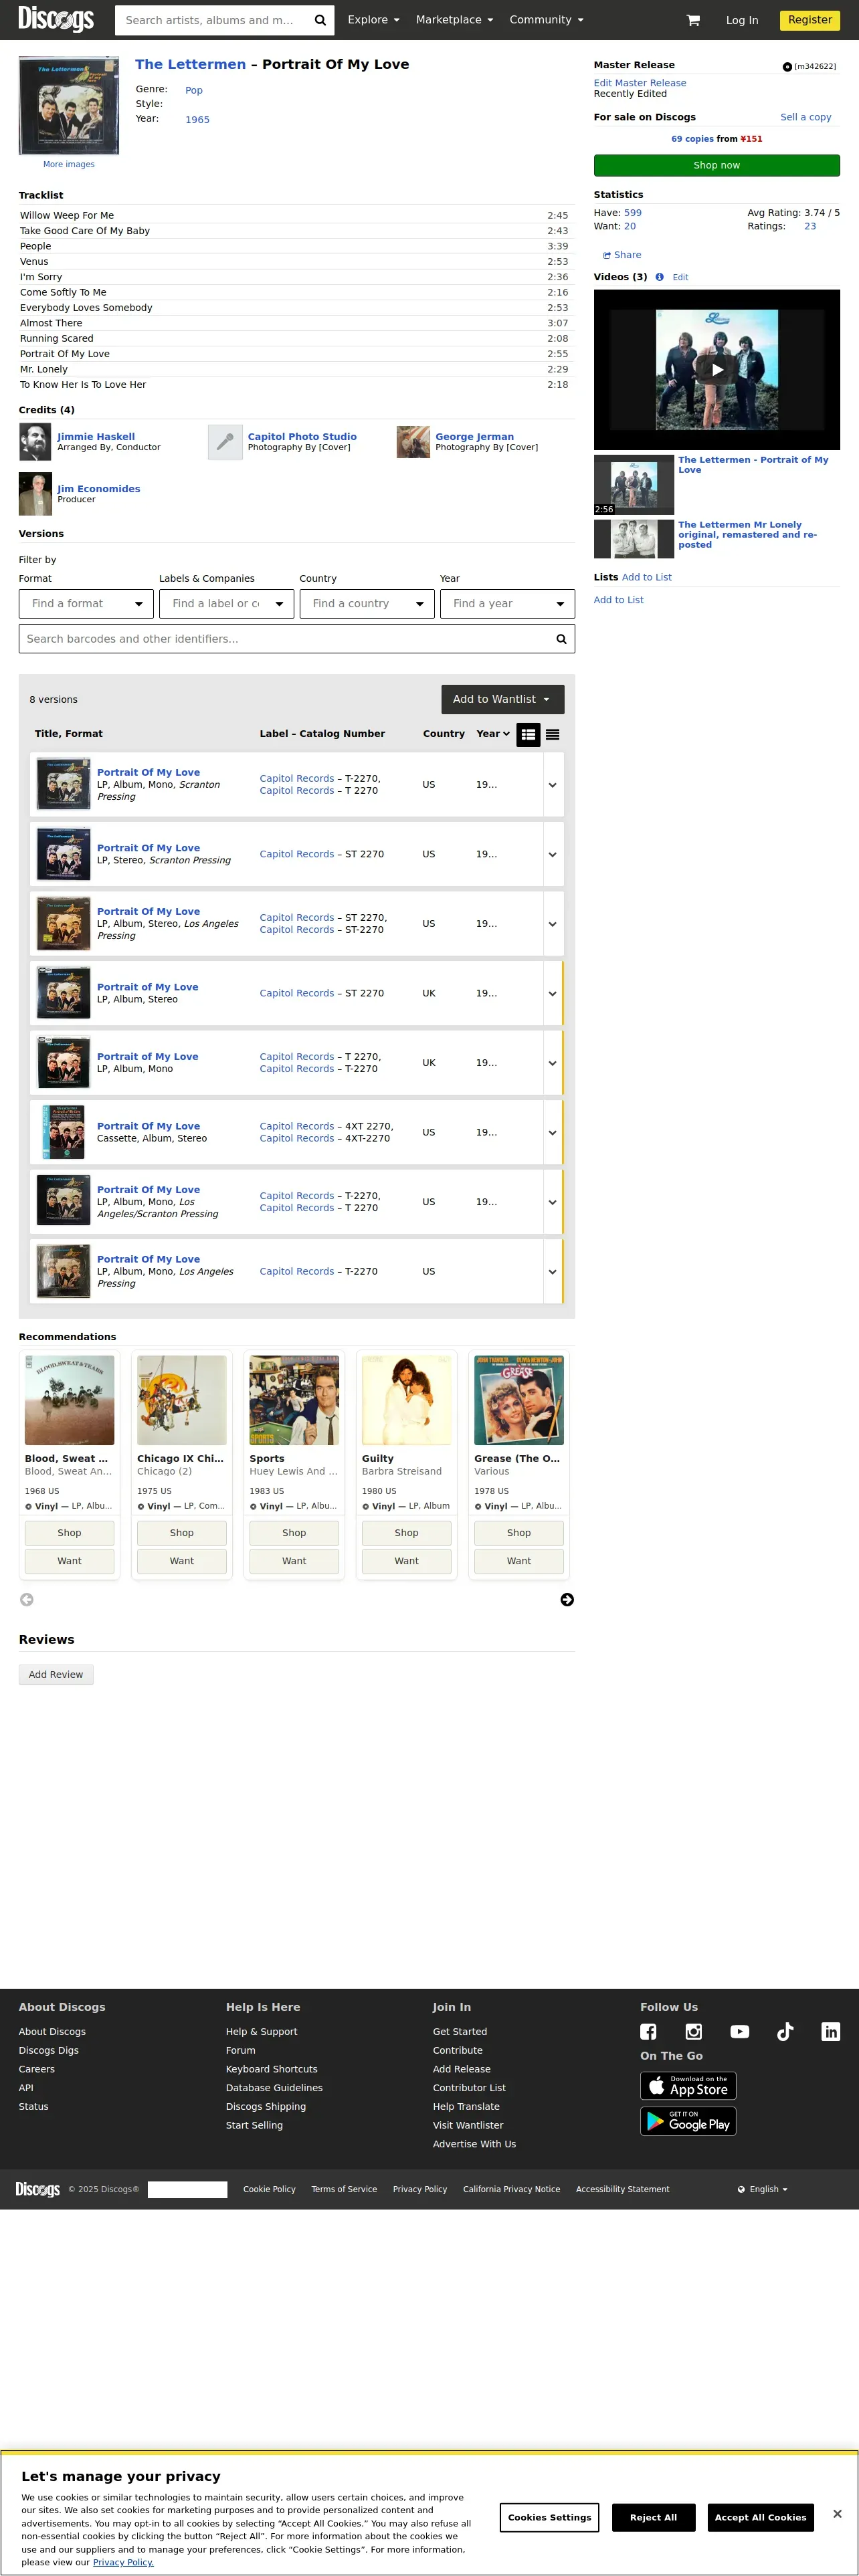859x2576 pixels.
Task: Open the album cover thumbnail
Action: tap(69, 105)
